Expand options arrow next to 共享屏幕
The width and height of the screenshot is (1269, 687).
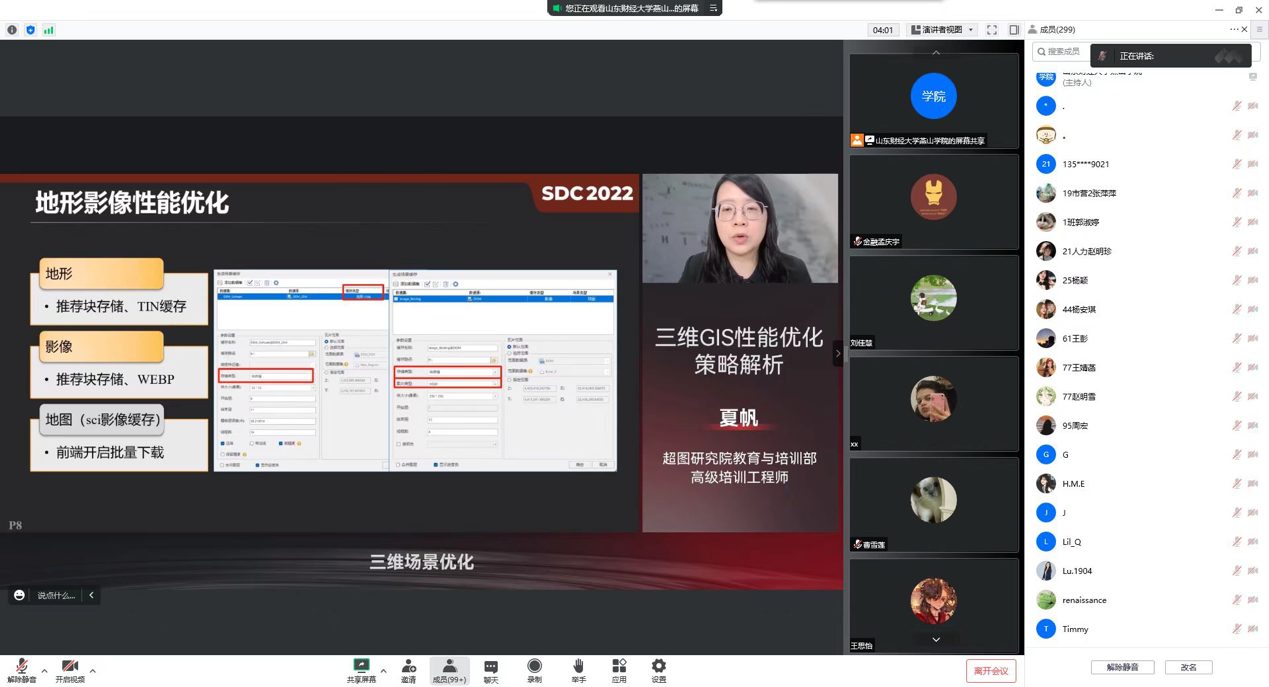pyautogui.click(x=383, y=671)
